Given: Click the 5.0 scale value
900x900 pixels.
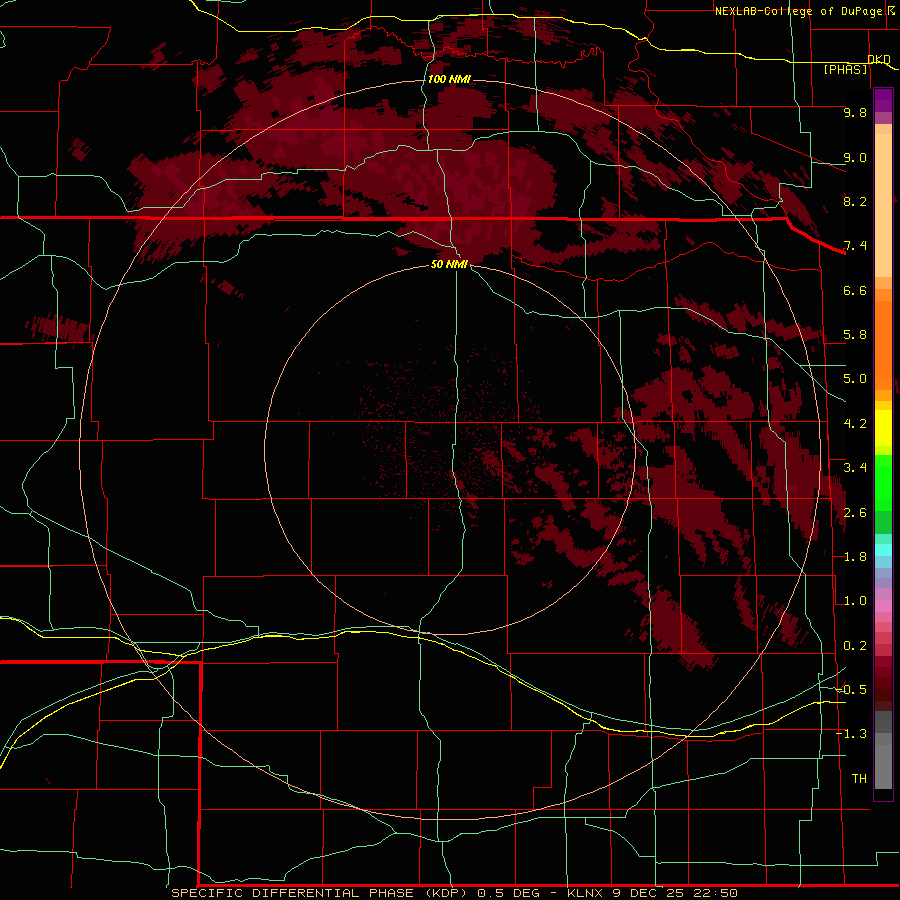Looking at the screenshot, I should coord(855,379).
